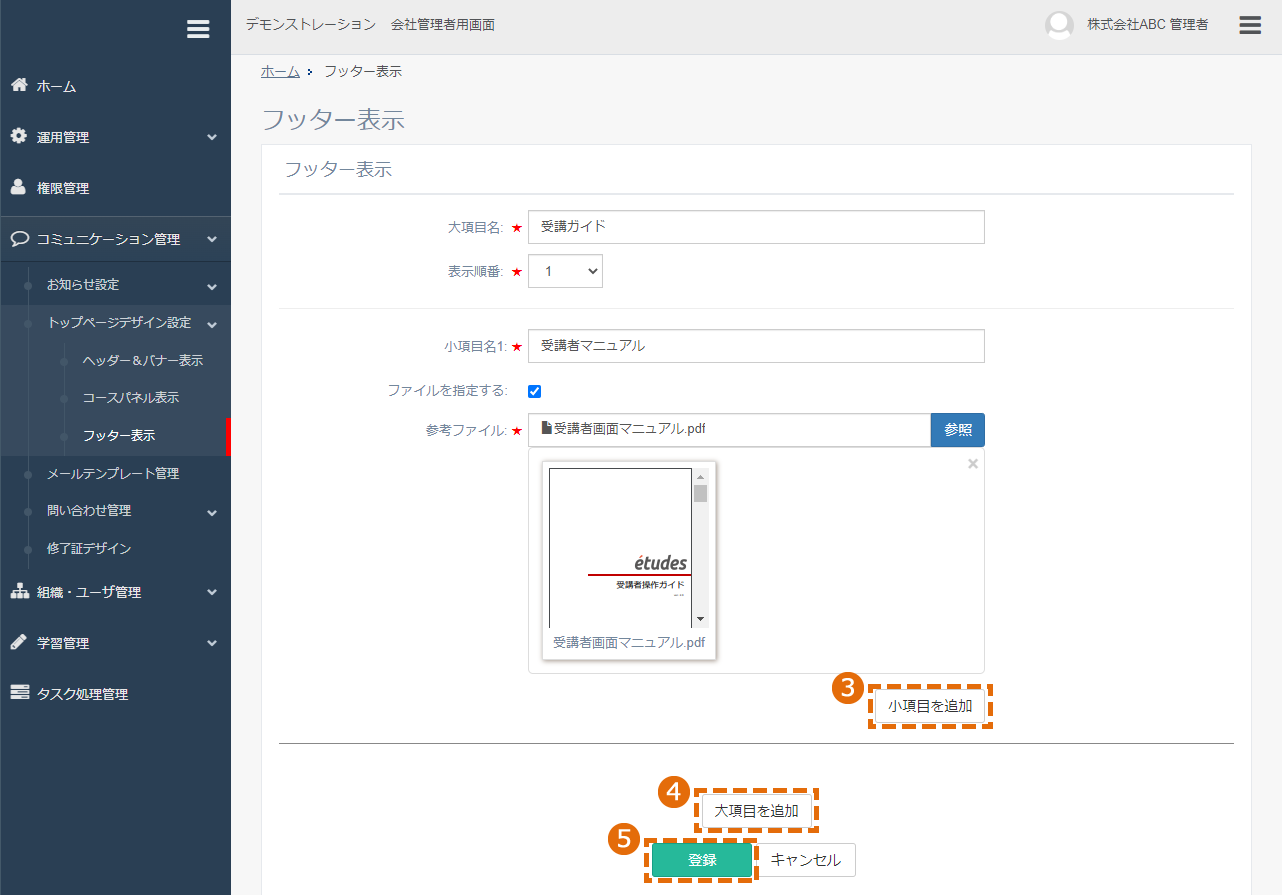The width and height of the screenshot is (1282, 895).
Task: Expand the 組織・ユーザ管理 chevron
Action: [x=212, y=592]
